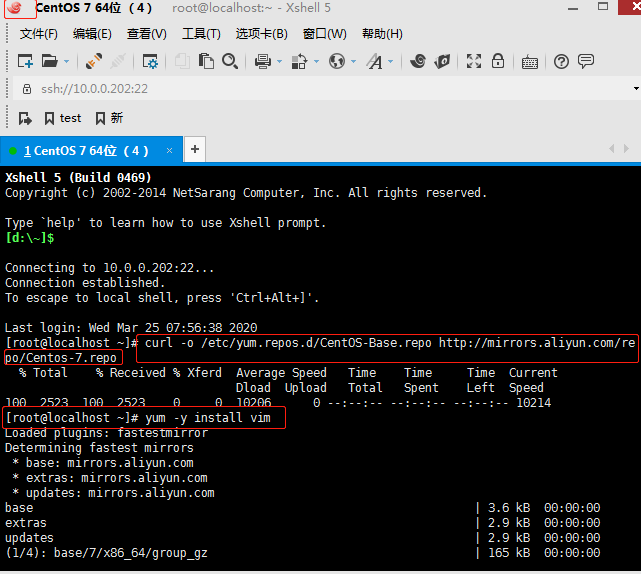Click the add quick button icon
Screen dimensions: 641x574
pyautogui.click(x=25, y=119)
